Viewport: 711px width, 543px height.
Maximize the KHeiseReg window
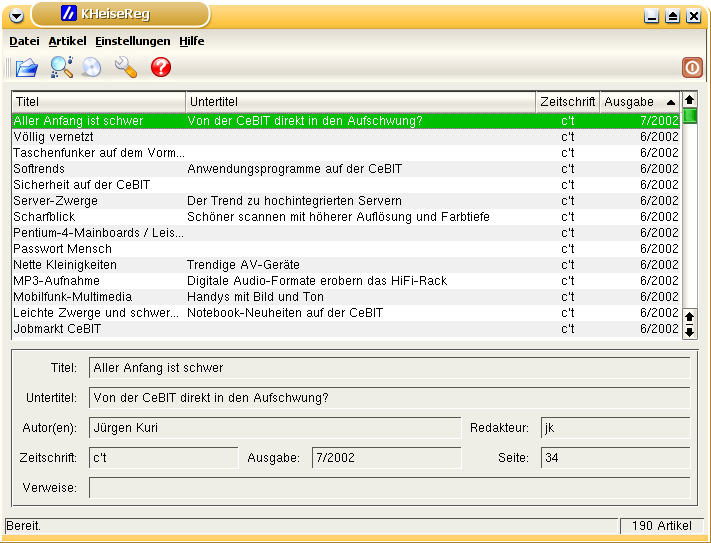(672, 16)
